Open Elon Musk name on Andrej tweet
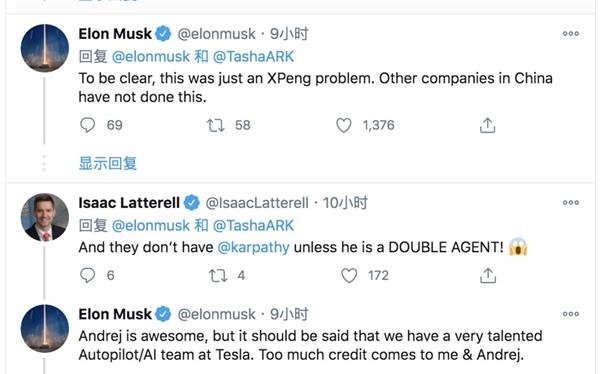Viewport: 600px width, 374px height. click(x=115, y=314)
